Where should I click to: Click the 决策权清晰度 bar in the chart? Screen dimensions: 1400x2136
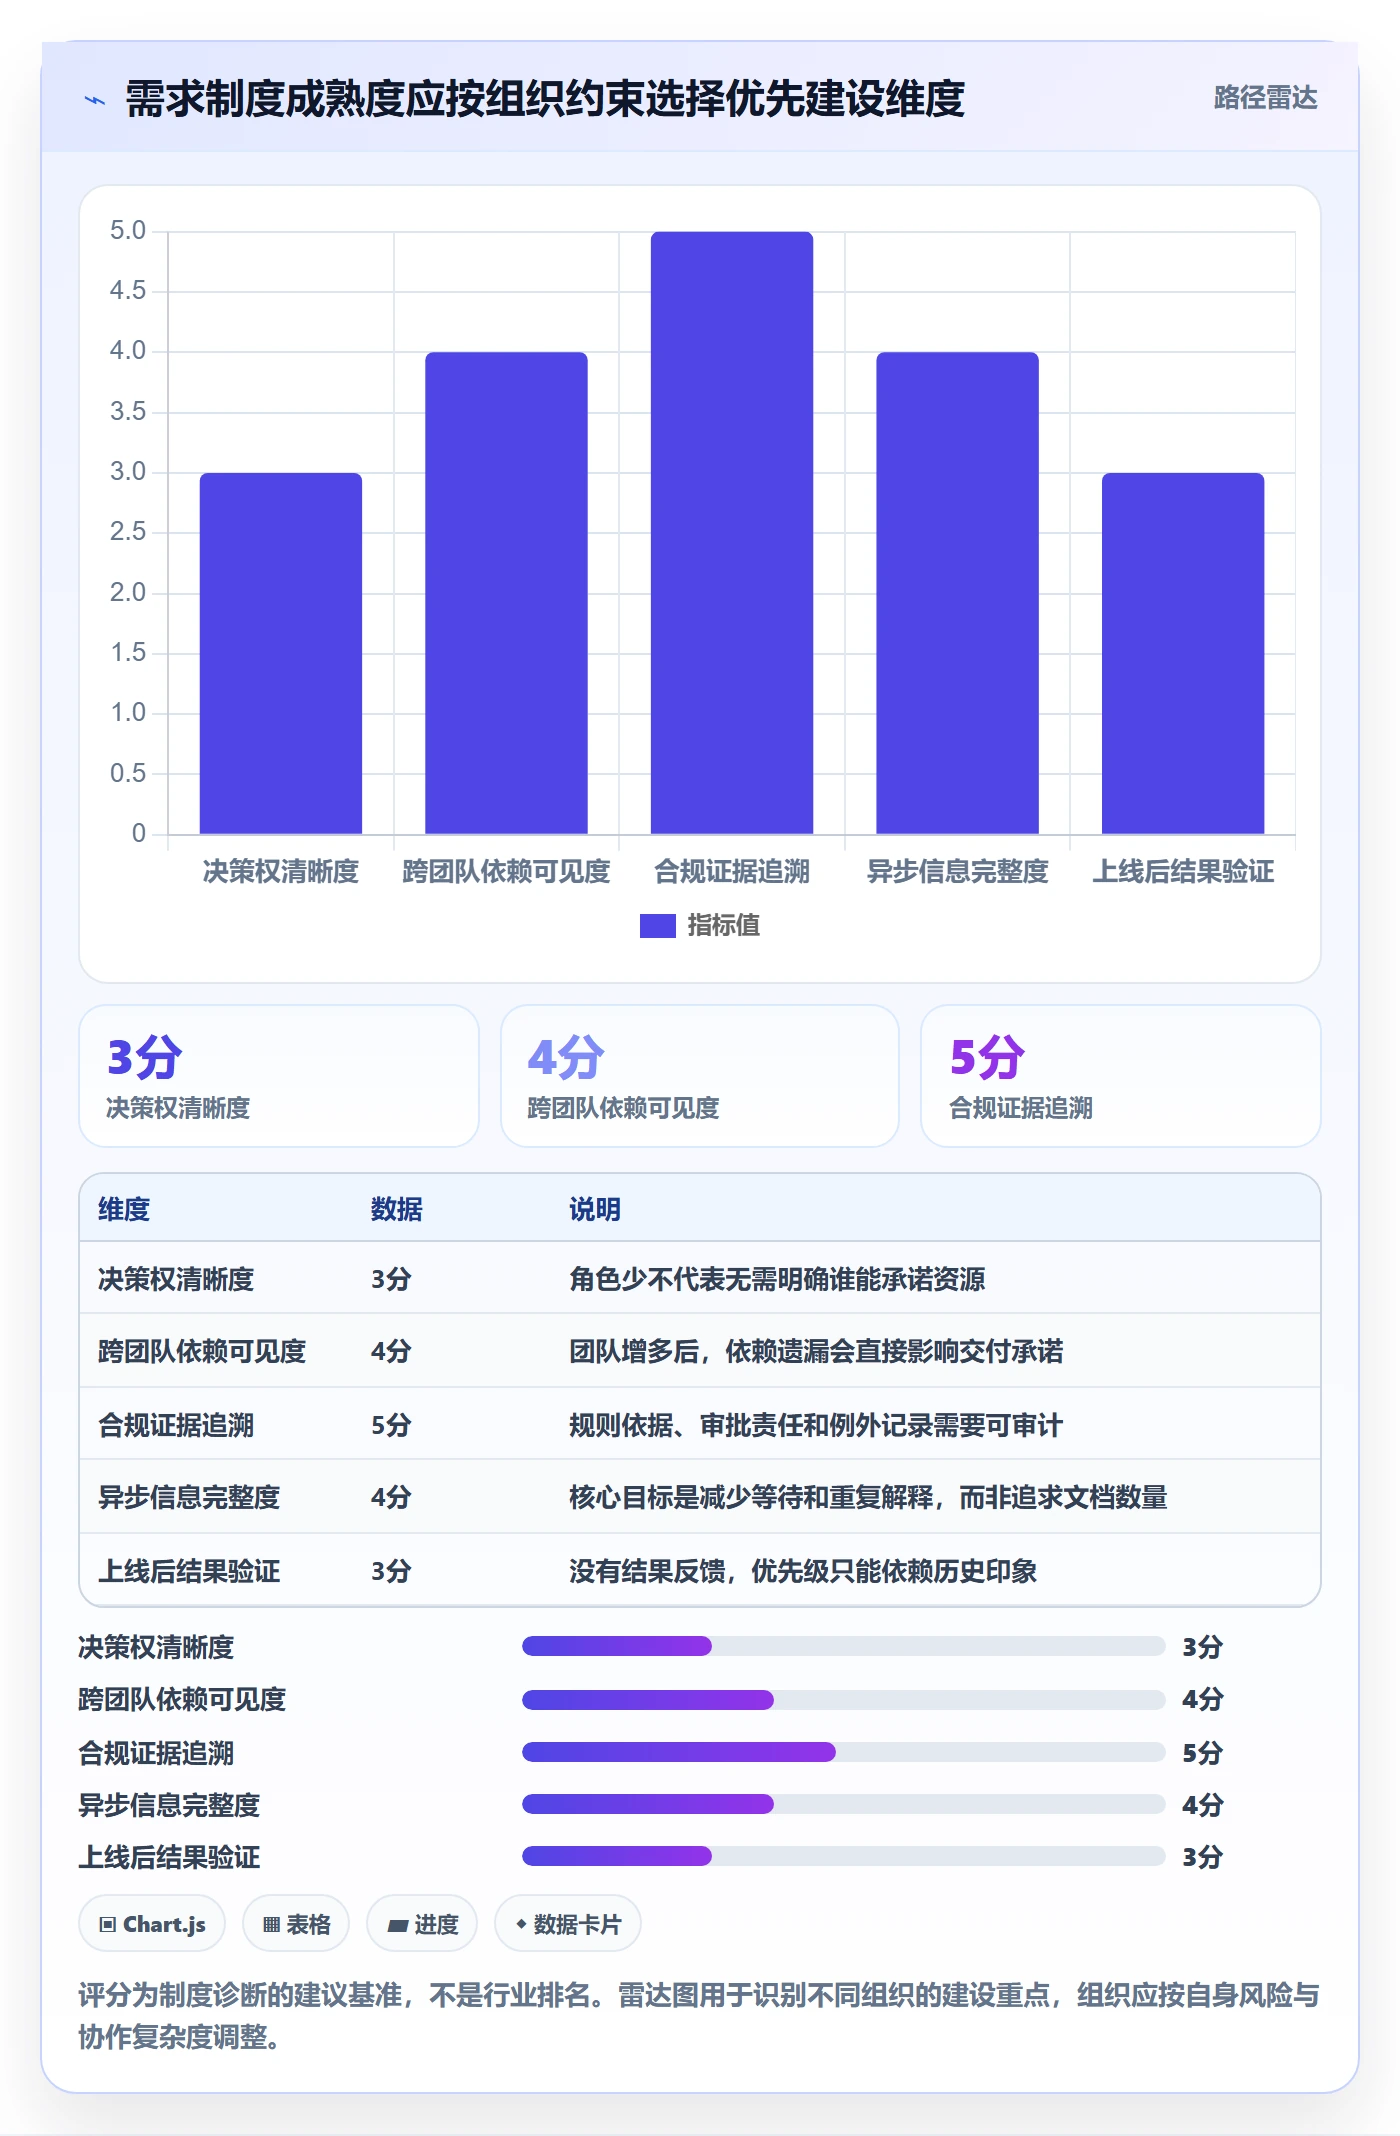pos(281,653)
